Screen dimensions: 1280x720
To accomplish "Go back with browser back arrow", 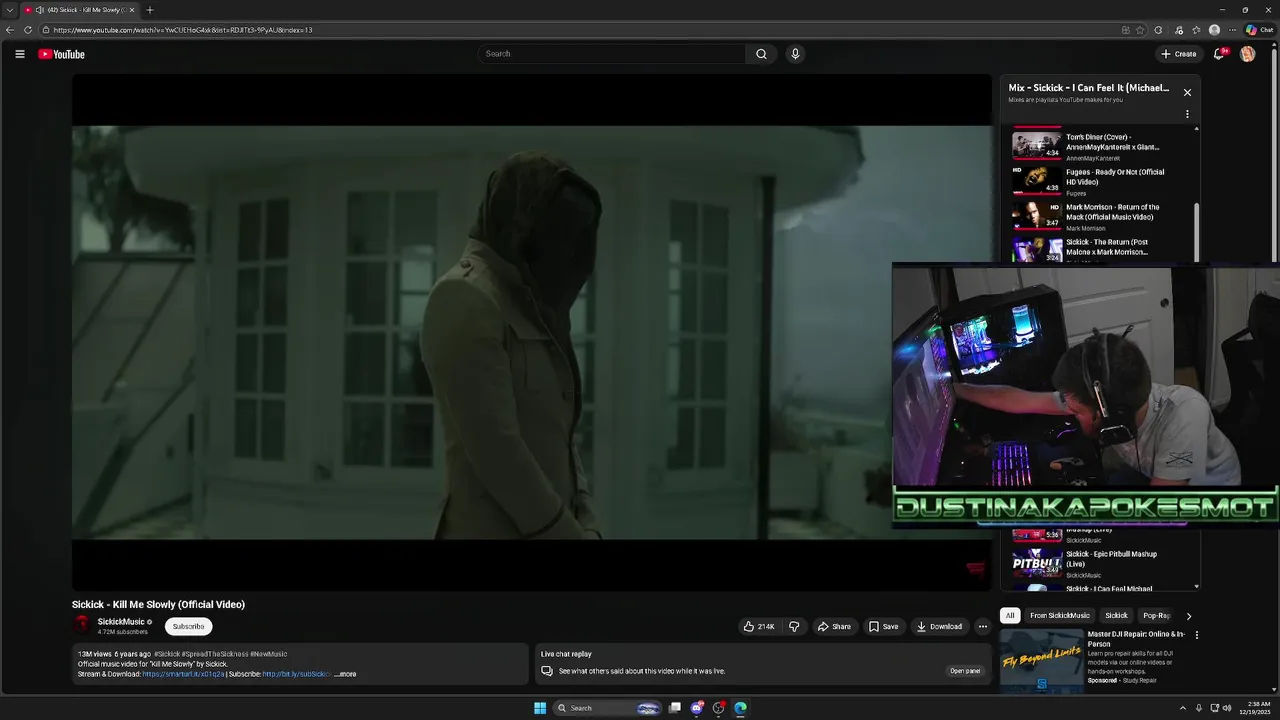I will click(x=10, y=30).
